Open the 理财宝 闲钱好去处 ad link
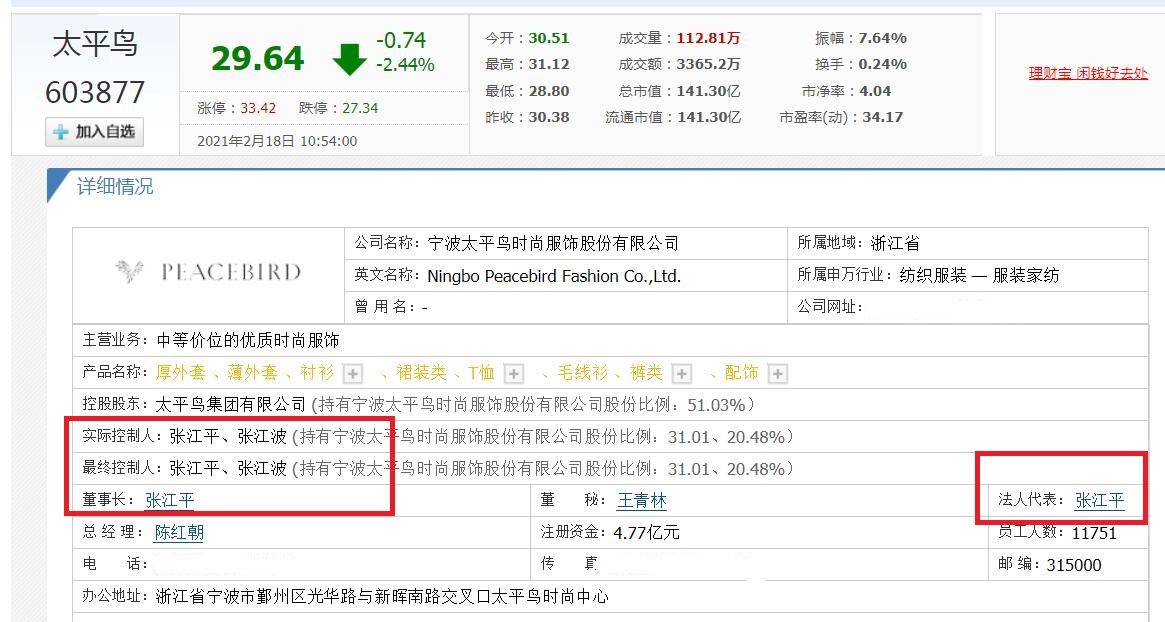 pos(1088,73)
